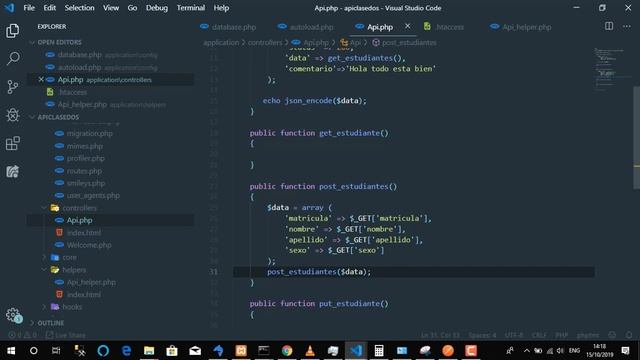Open the Go menu
Image resolution: width=640 pixels, height=360 pixels.
(x=132, y=8)
